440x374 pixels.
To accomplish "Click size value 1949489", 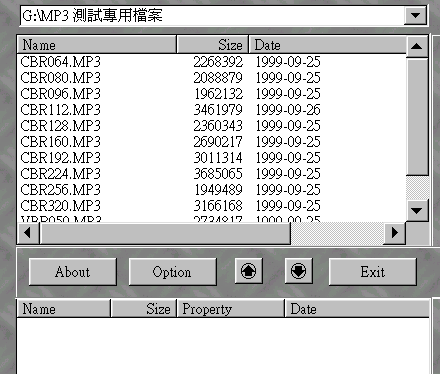I will [x=219, y=190].
